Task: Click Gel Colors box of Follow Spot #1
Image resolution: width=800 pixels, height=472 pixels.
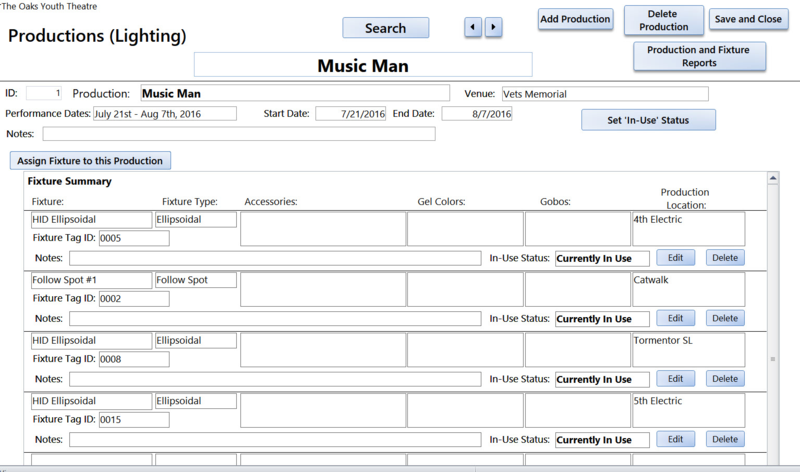Action: click(465, 289)
